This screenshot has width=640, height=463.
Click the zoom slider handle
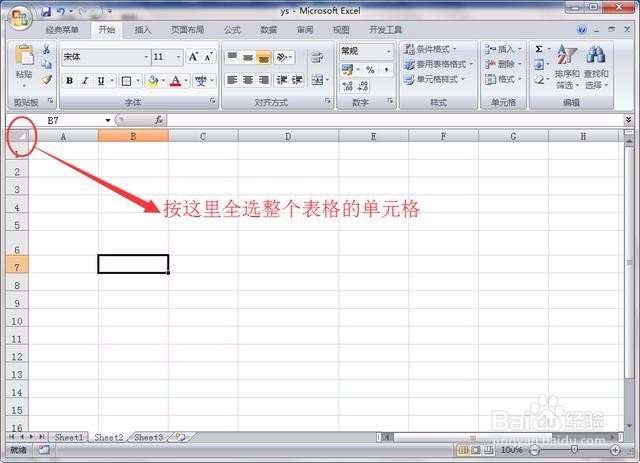[574, 450]
